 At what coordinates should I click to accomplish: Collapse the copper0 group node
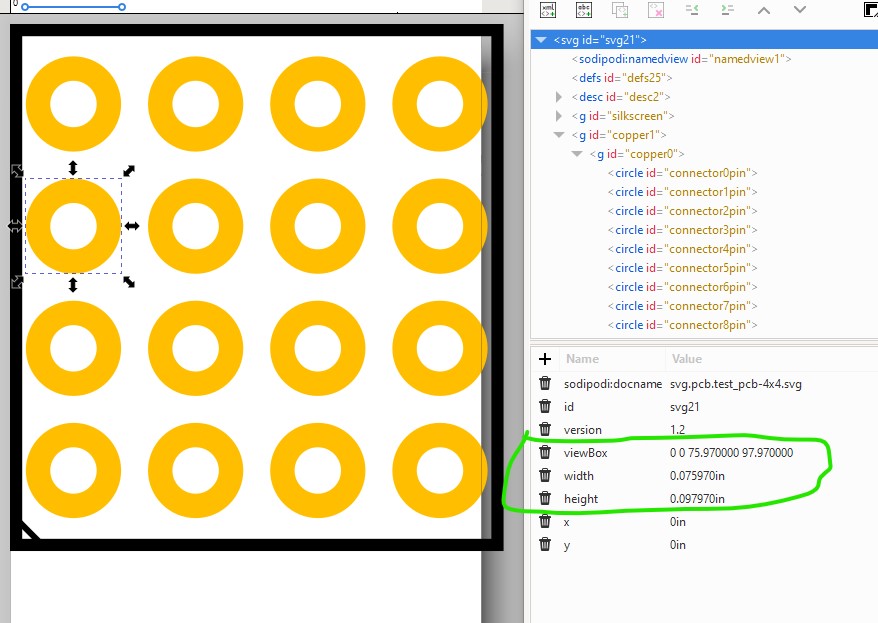point(577,154)
